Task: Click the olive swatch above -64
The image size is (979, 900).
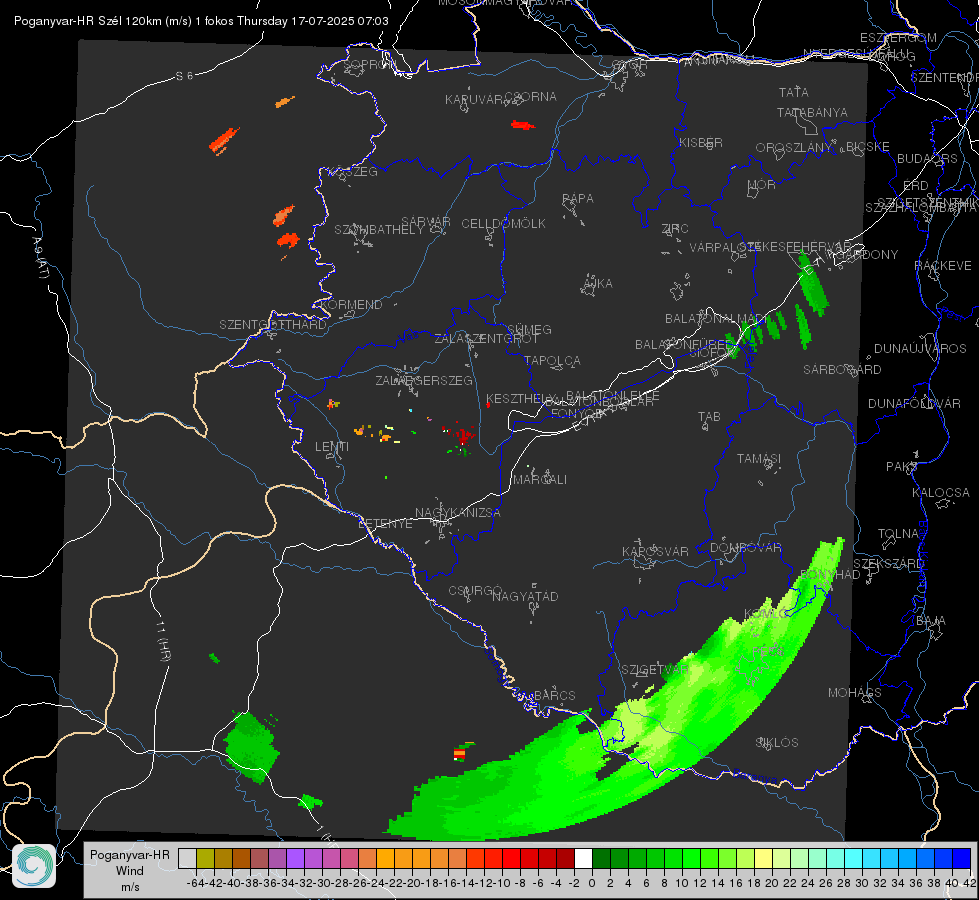Action: pos(205,858)
